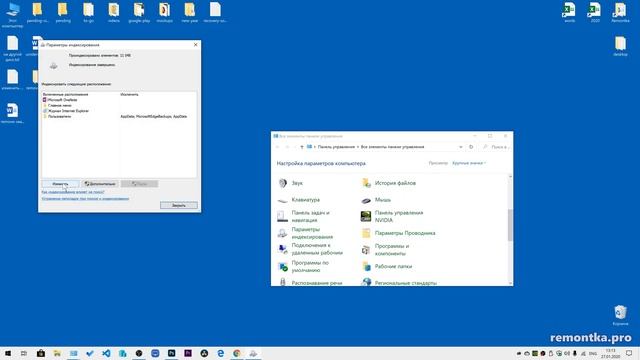Select Этот компьютер desktop icon
The width and height of the screenshot is (640, 360).
click(12, 15)
